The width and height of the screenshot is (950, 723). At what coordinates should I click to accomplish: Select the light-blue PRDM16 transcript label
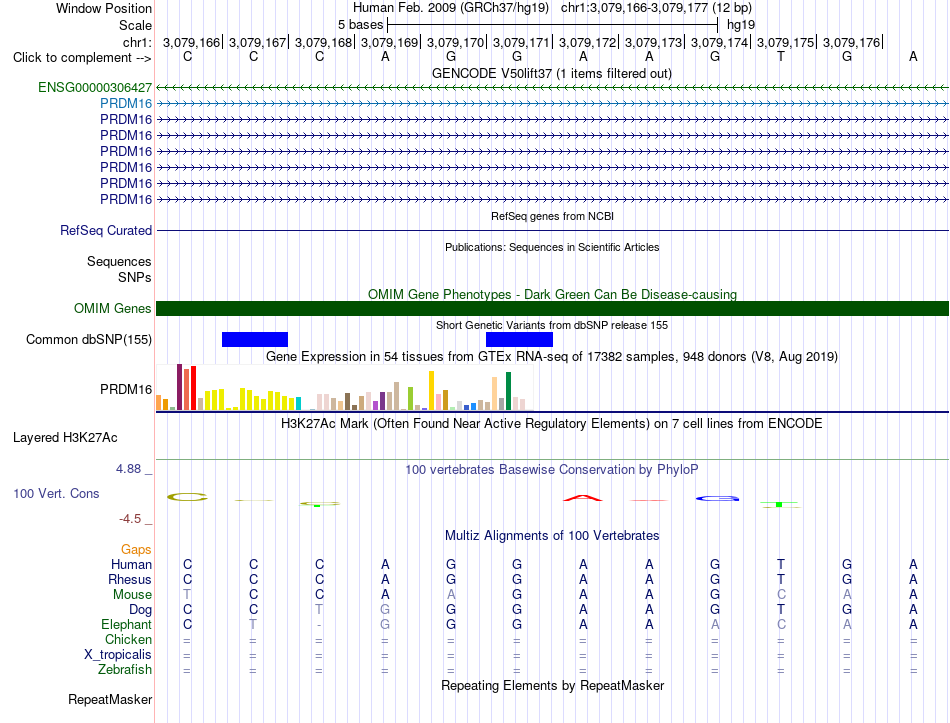point(126,104)
